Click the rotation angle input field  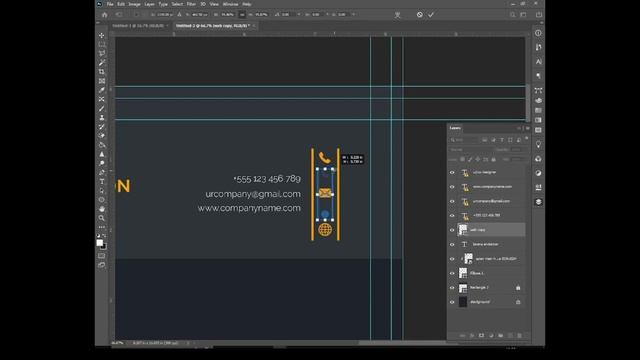(x=288, y=15)
